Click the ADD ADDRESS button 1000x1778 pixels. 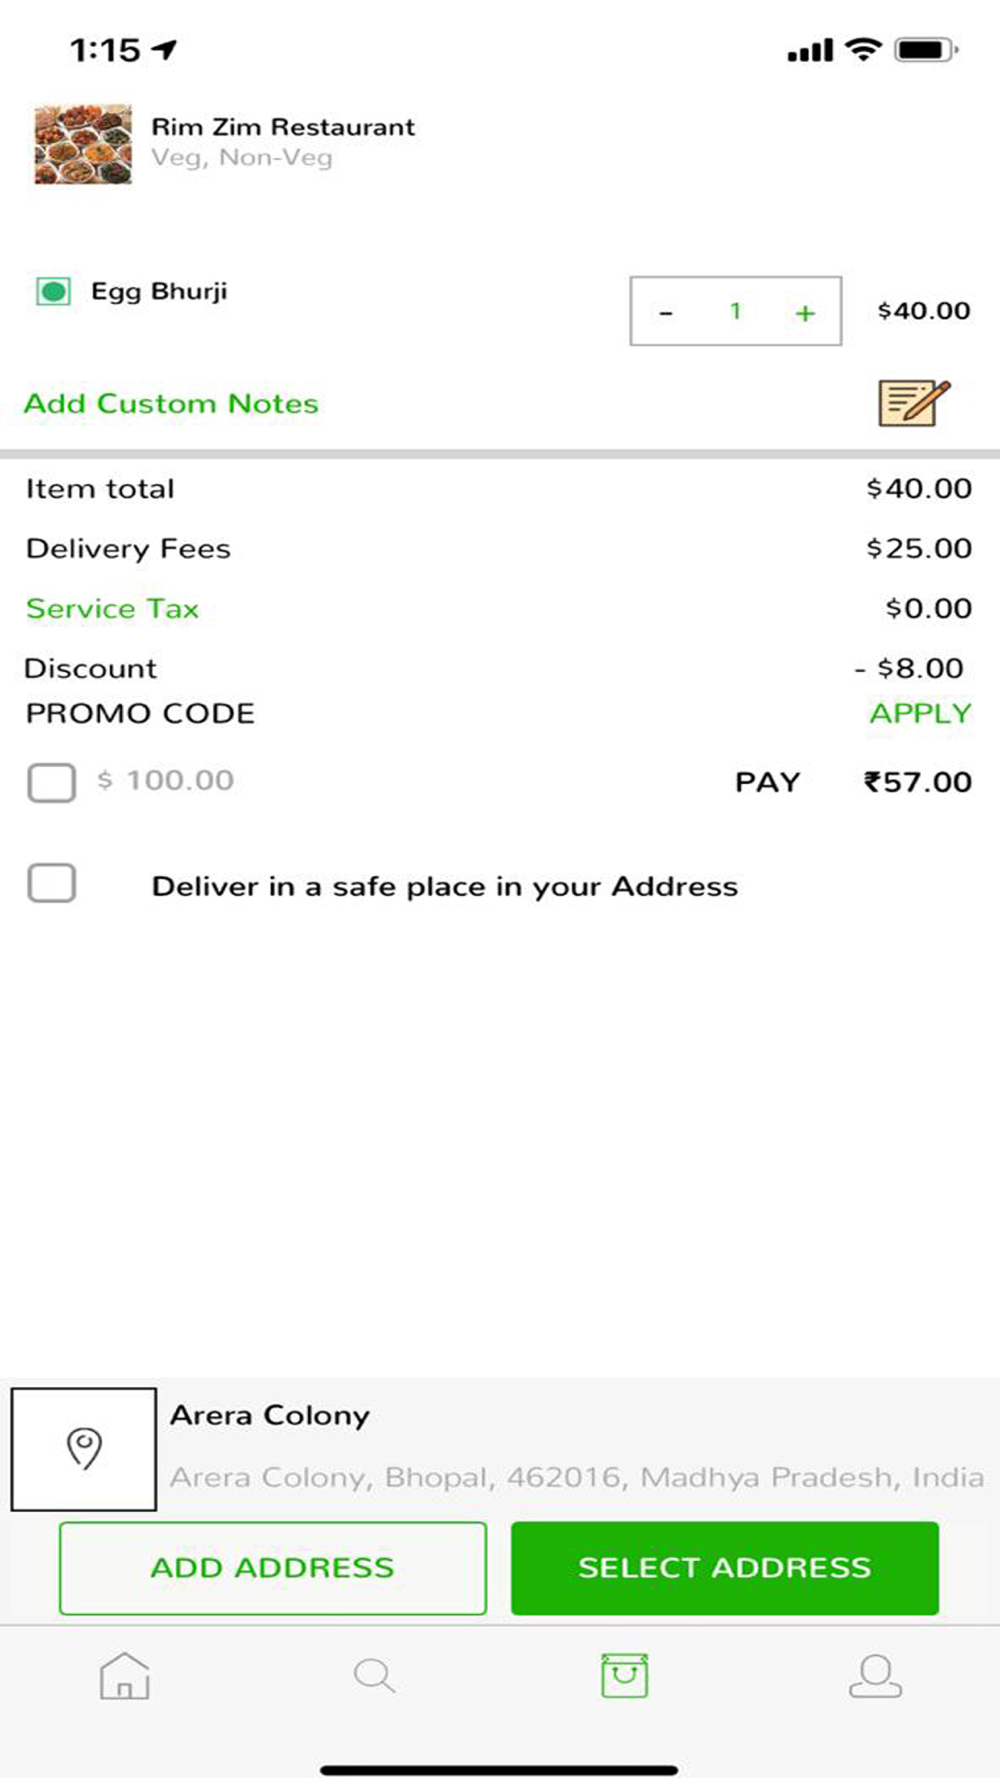pyautogui.click(x=273, y=1568)
